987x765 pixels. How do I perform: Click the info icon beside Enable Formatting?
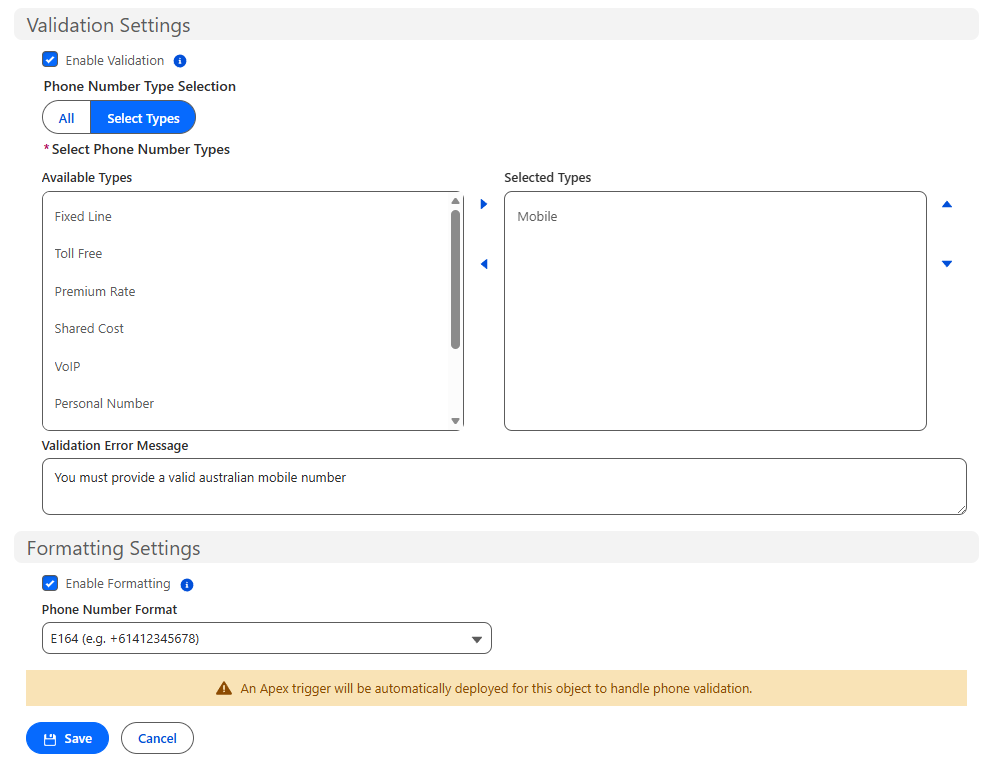click(x=187, y=583)
